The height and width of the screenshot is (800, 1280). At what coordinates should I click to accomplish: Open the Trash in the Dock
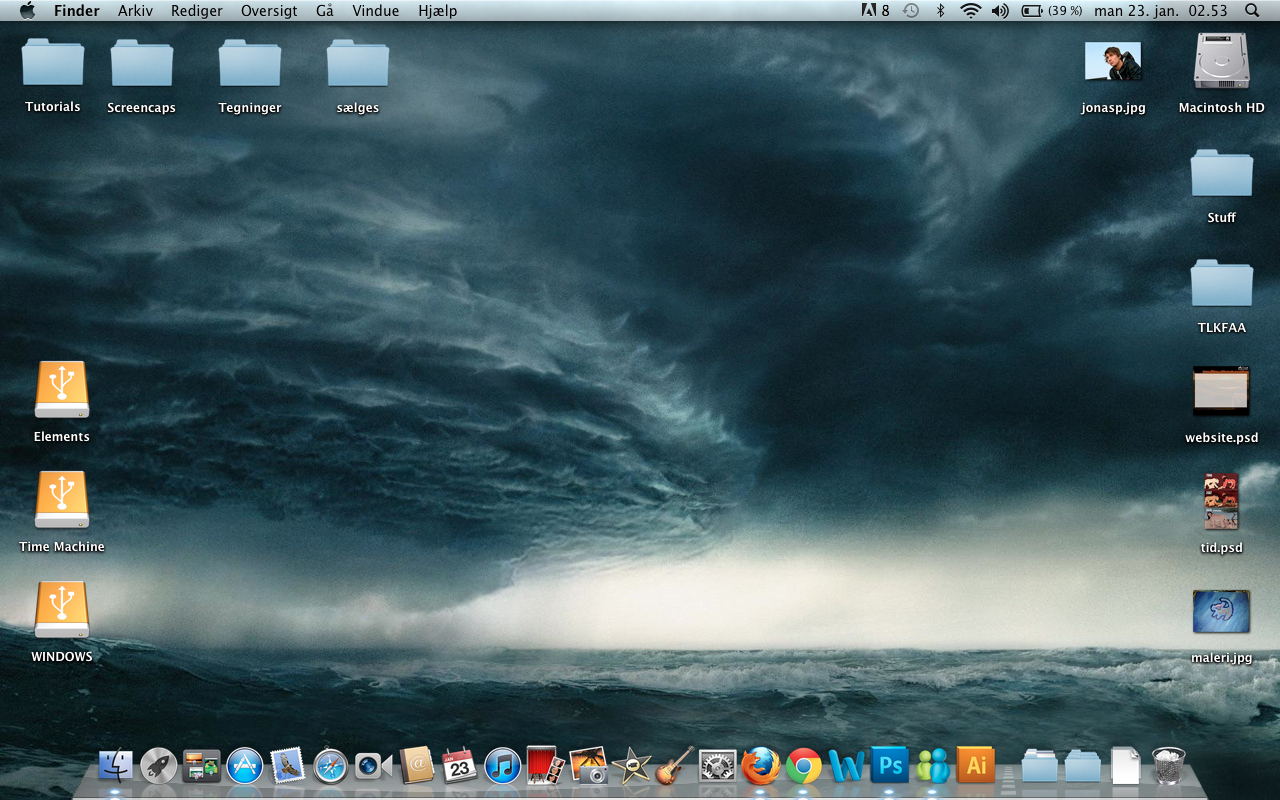click(1168, 766)
